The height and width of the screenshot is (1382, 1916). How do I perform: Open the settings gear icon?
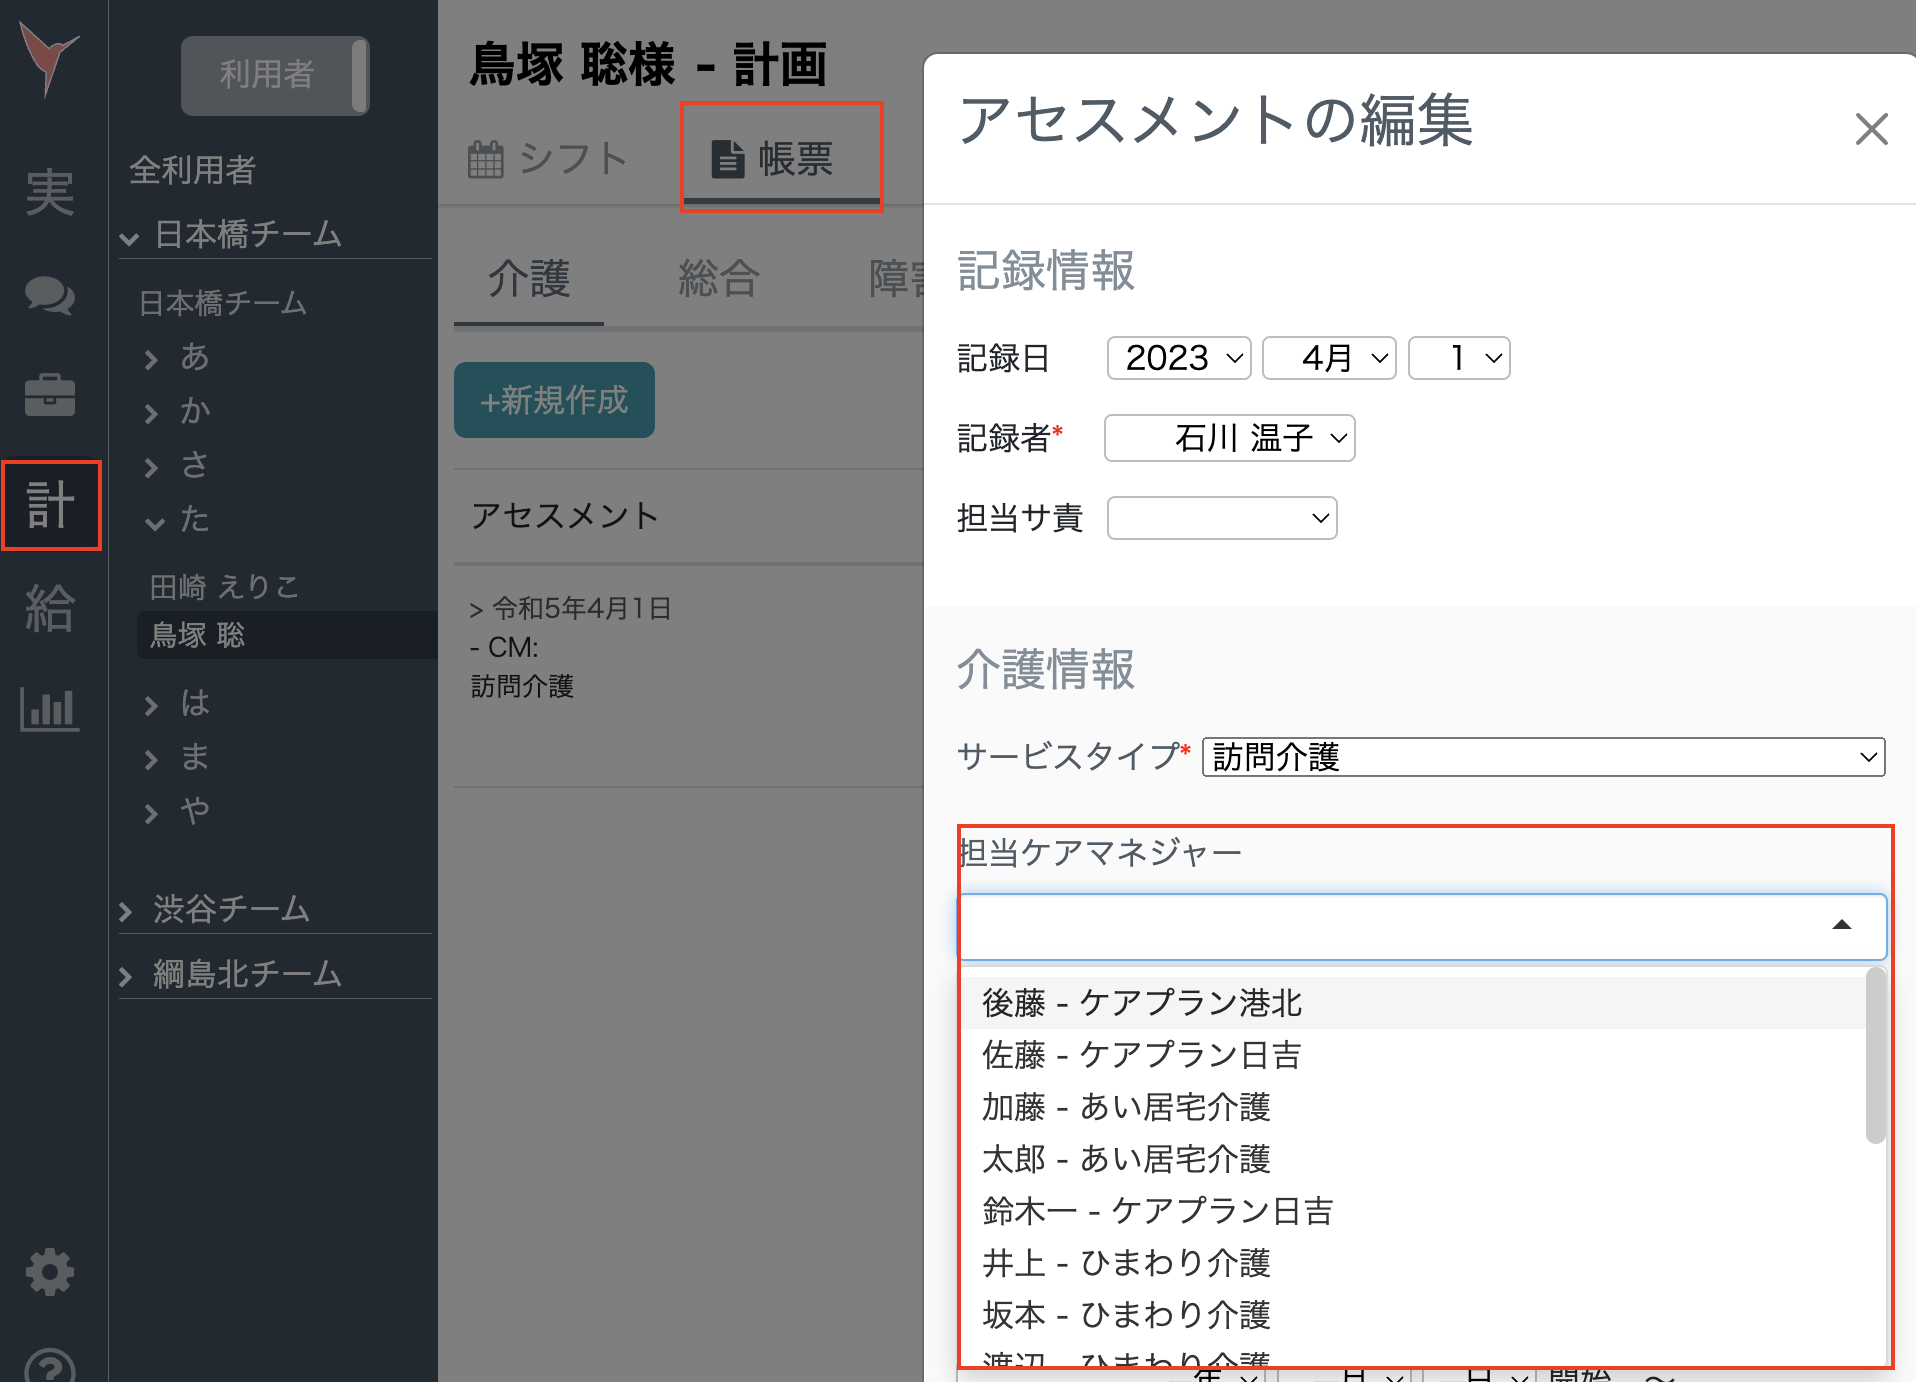[51, 1272]
